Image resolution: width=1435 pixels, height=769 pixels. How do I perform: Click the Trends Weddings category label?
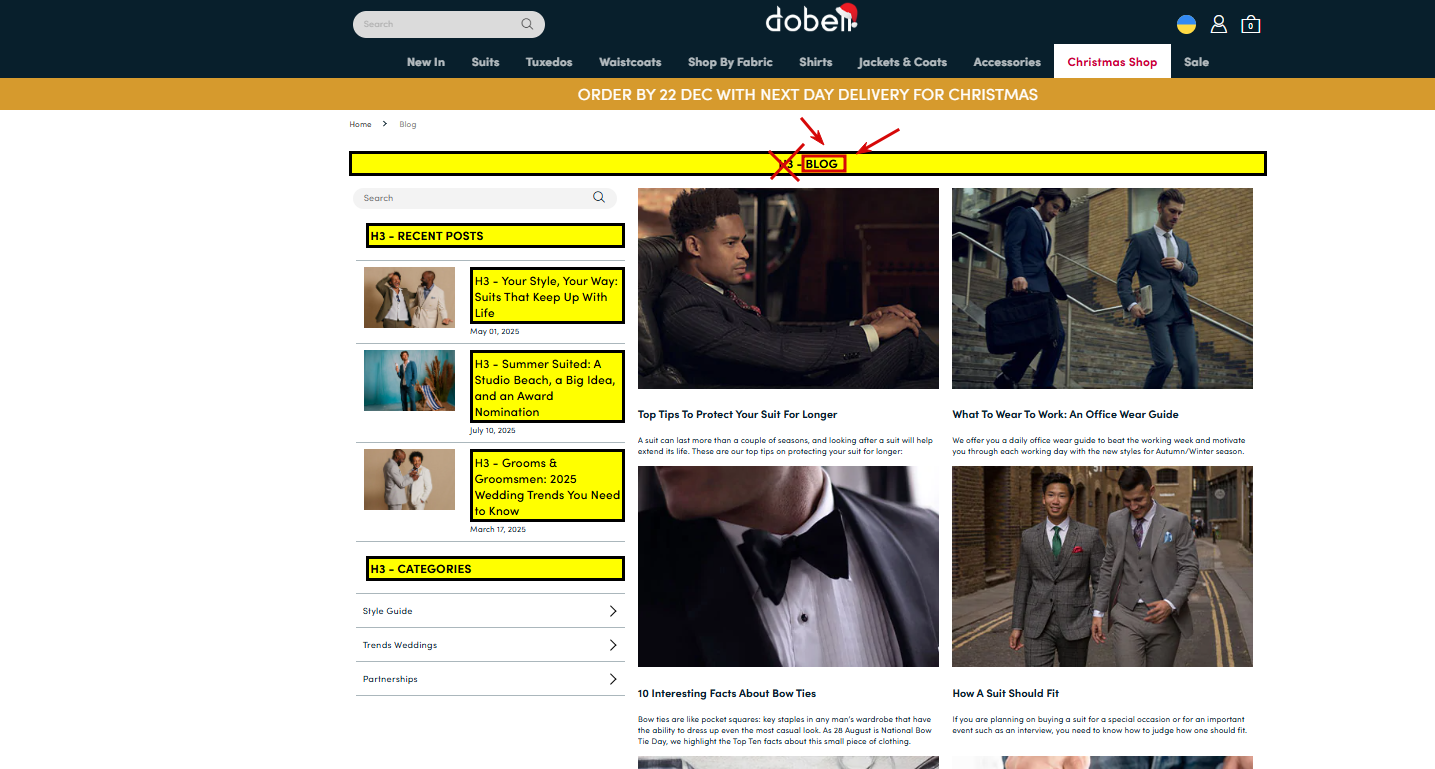coord(400,645)
